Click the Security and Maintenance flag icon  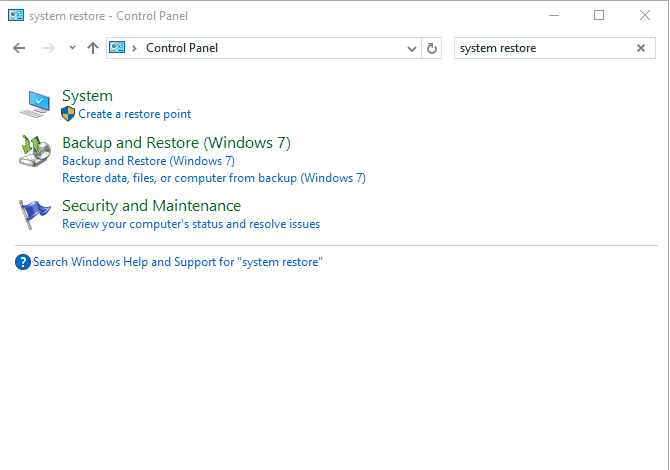click(x=36, y=214)
